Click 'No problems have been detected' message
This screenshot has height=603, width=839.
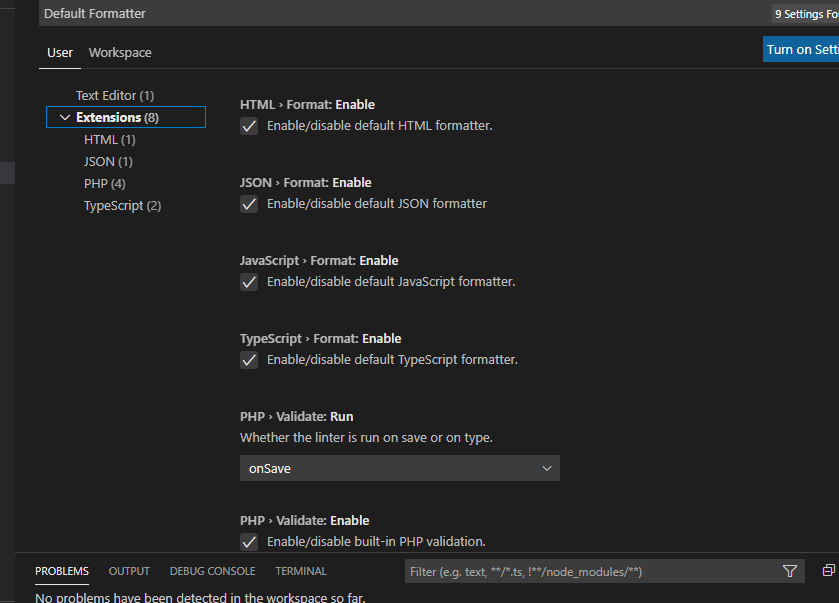point(200,597)
